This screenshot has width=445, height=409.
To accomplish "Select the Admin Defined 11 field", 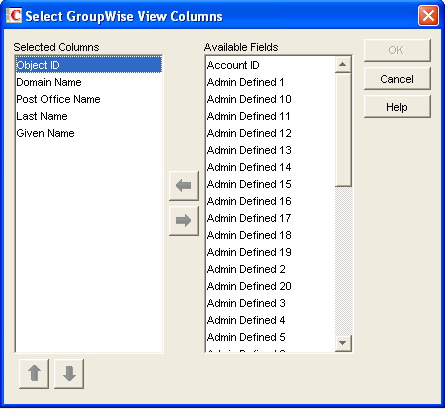I will click(x=270, y=116).
